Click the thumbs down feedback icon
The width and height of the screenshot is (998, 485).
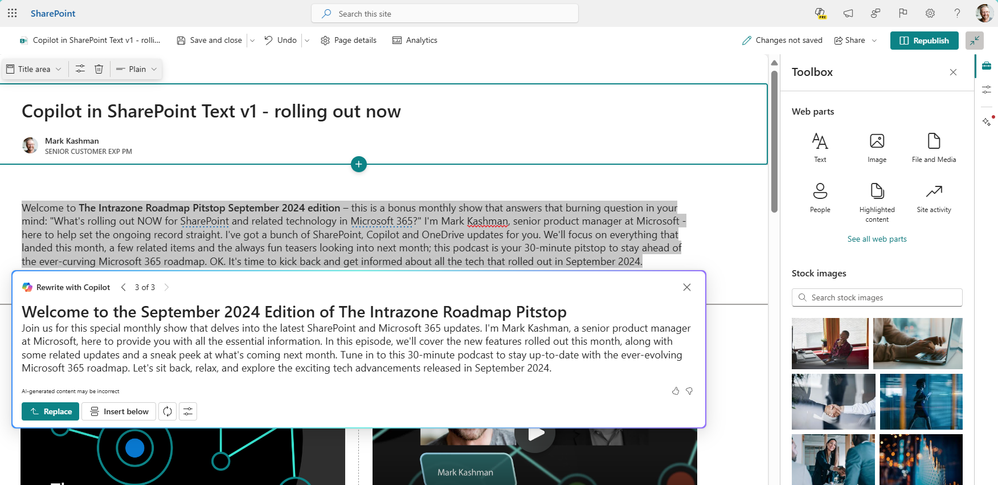coord(689,391)
